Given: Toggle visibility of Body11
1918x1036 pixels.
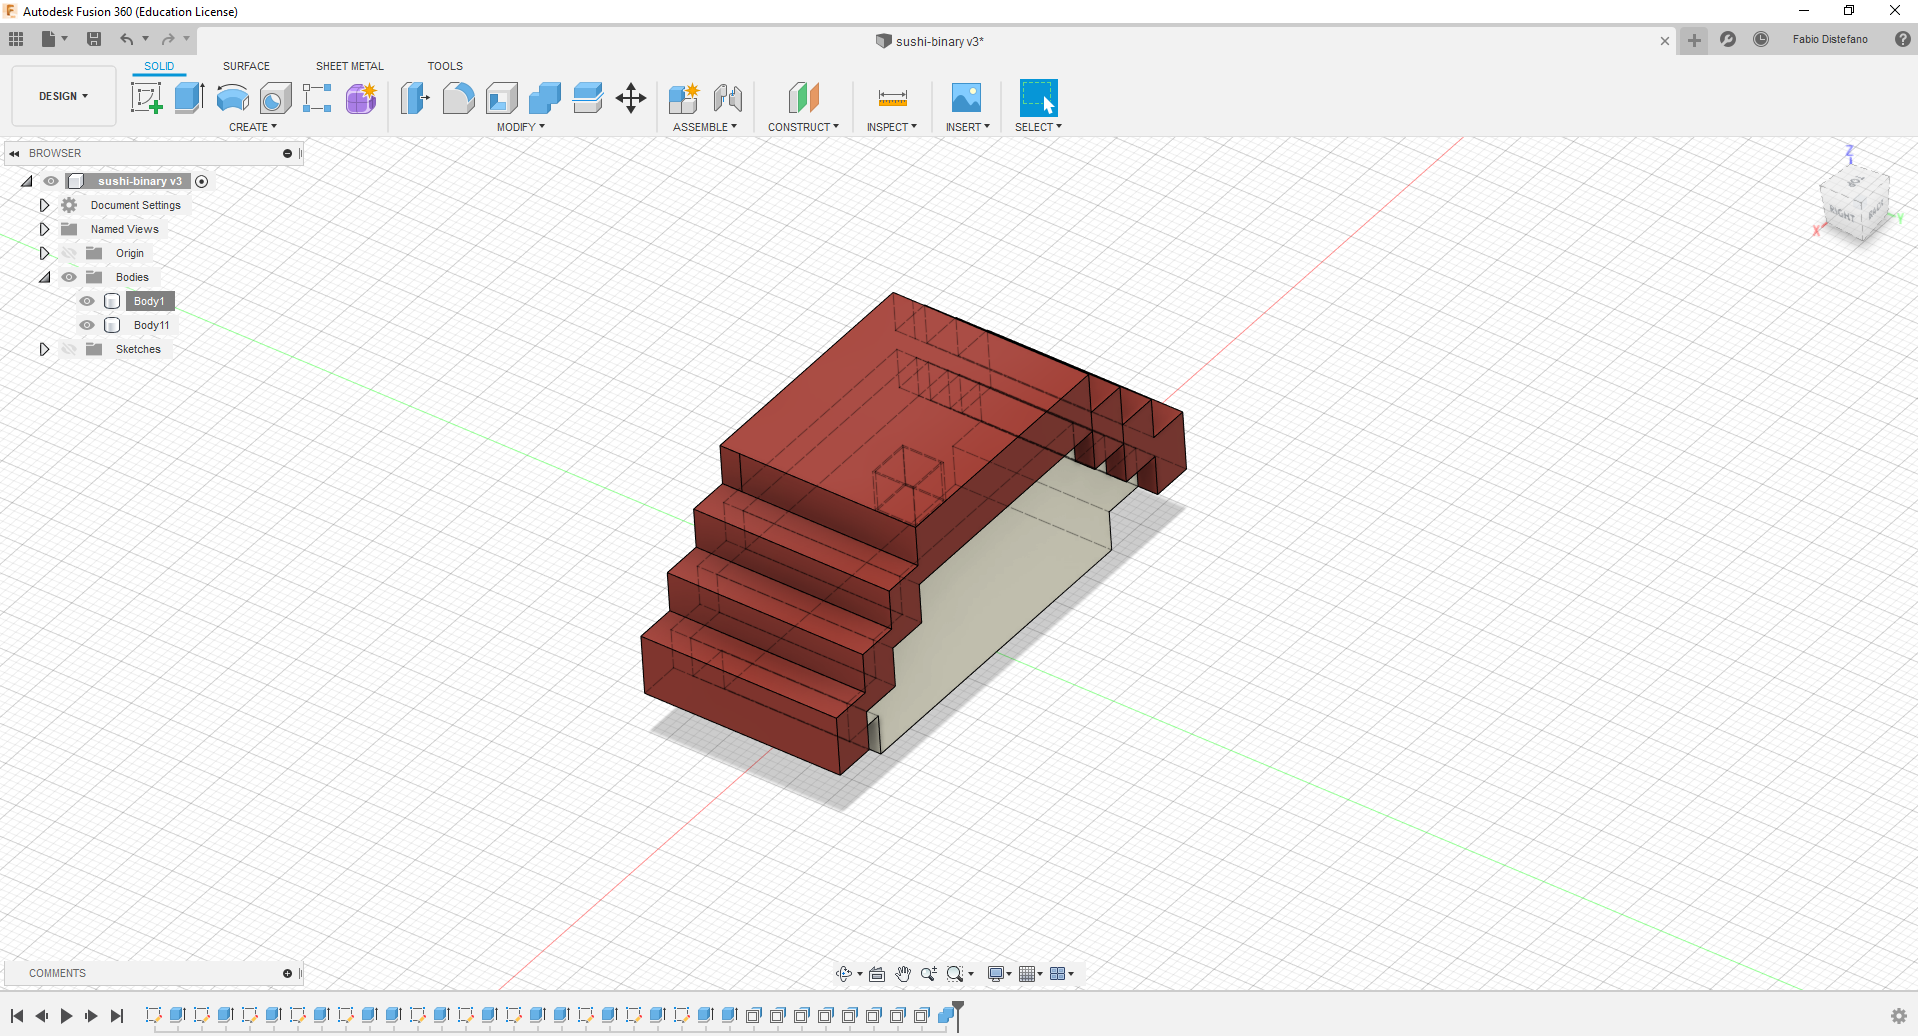Looking at the screenshot, I should click(x=87, y=325).
